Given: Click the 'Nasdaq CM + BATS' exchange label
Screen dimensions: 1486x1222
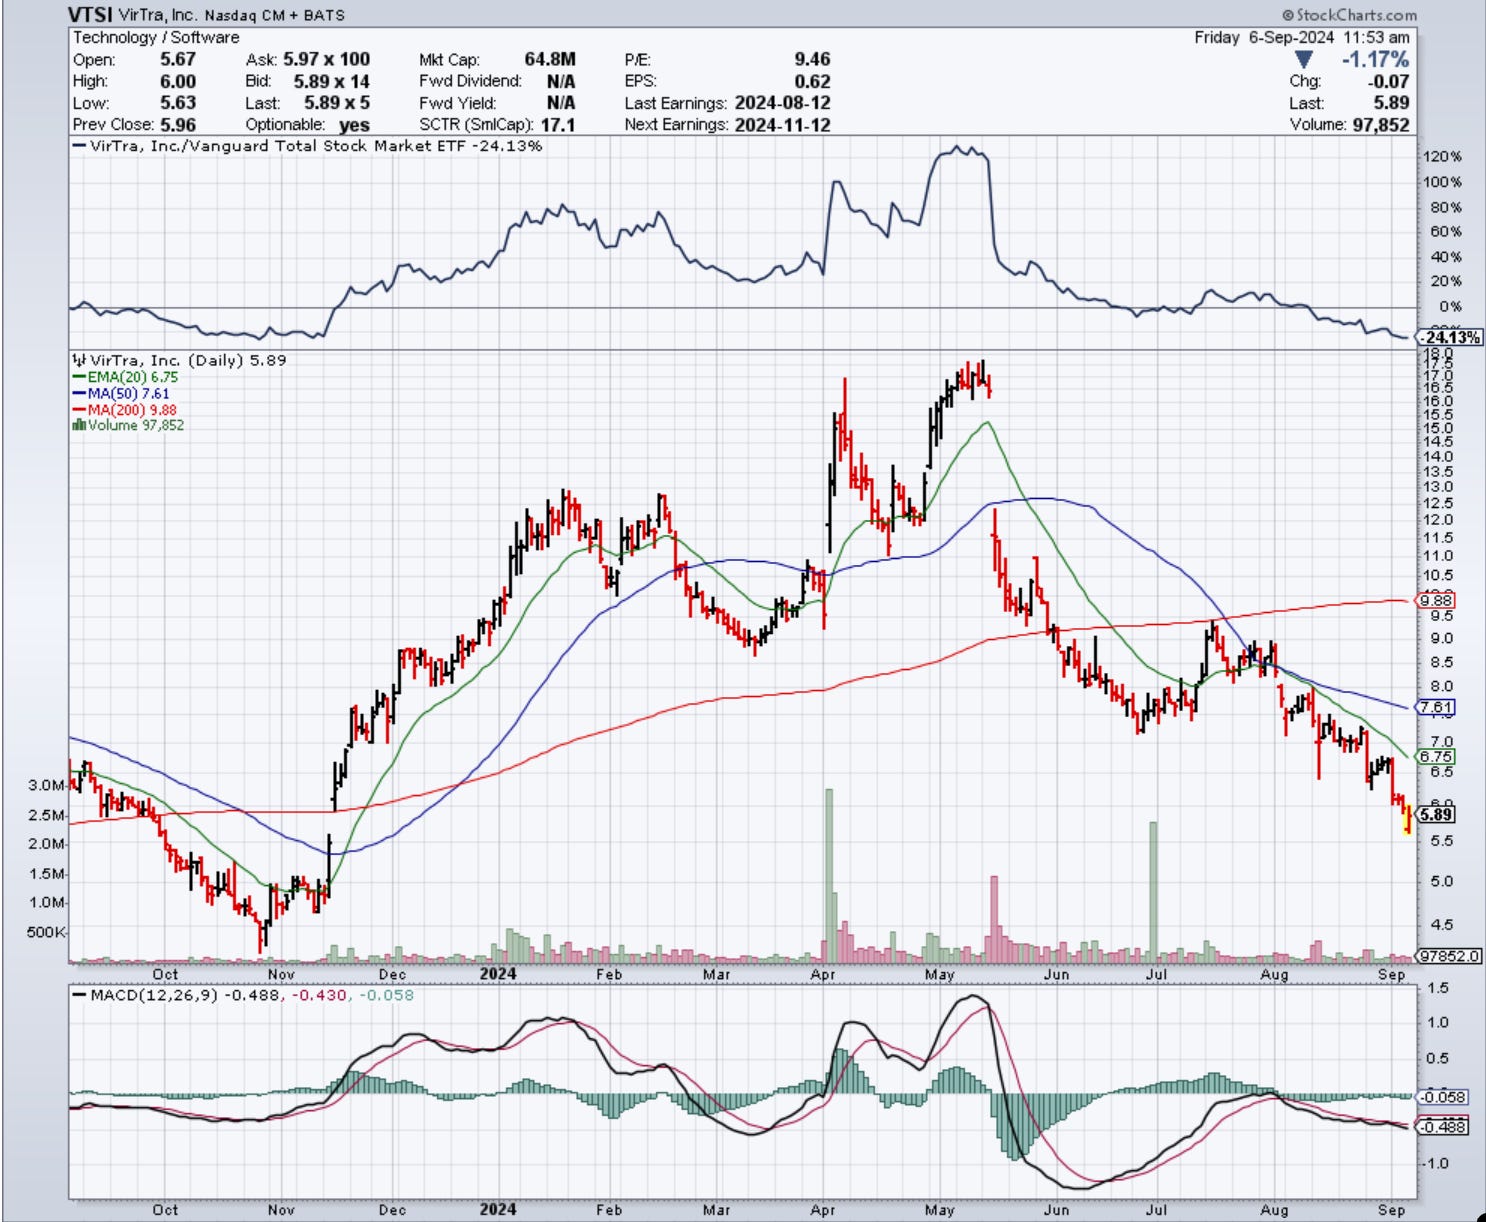Looking at the screenshot, I should click(x=276, y=15).
